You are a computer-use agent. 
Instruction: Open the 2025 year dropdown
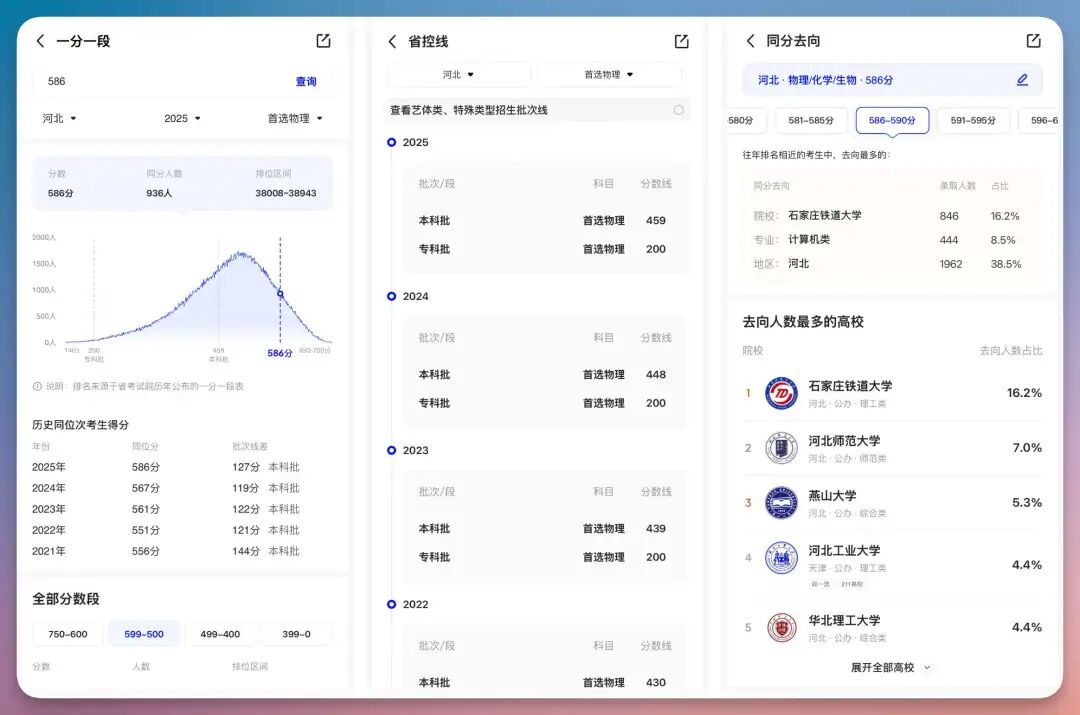tap(182, 118)
